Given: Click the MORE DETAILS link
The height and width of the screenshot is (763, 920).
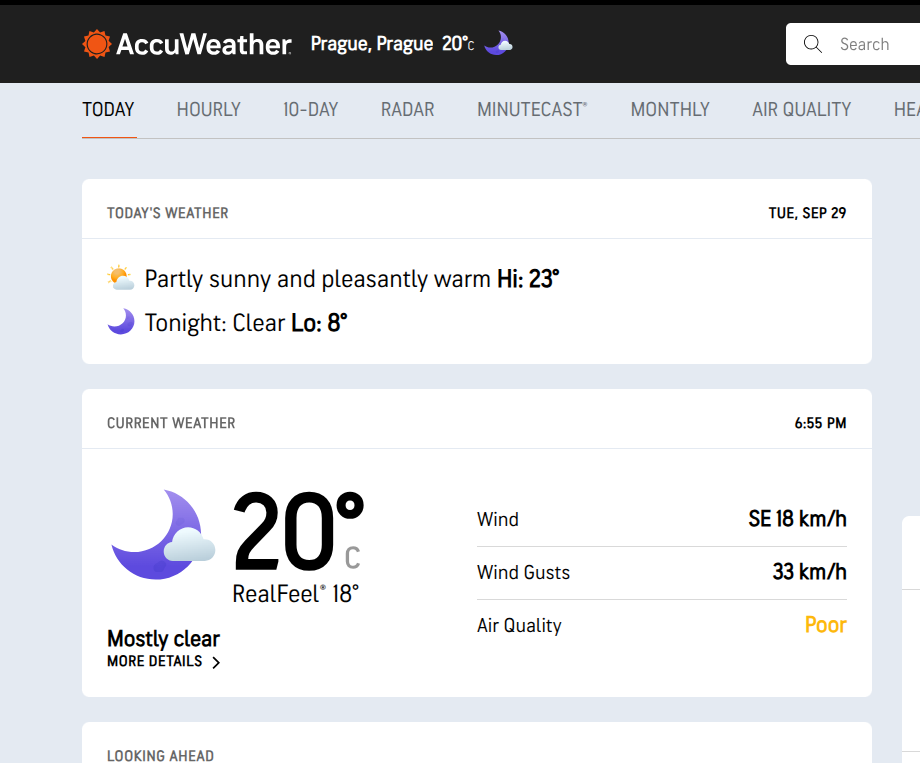Looking at the screenshot, I should [x=155, y=661].
